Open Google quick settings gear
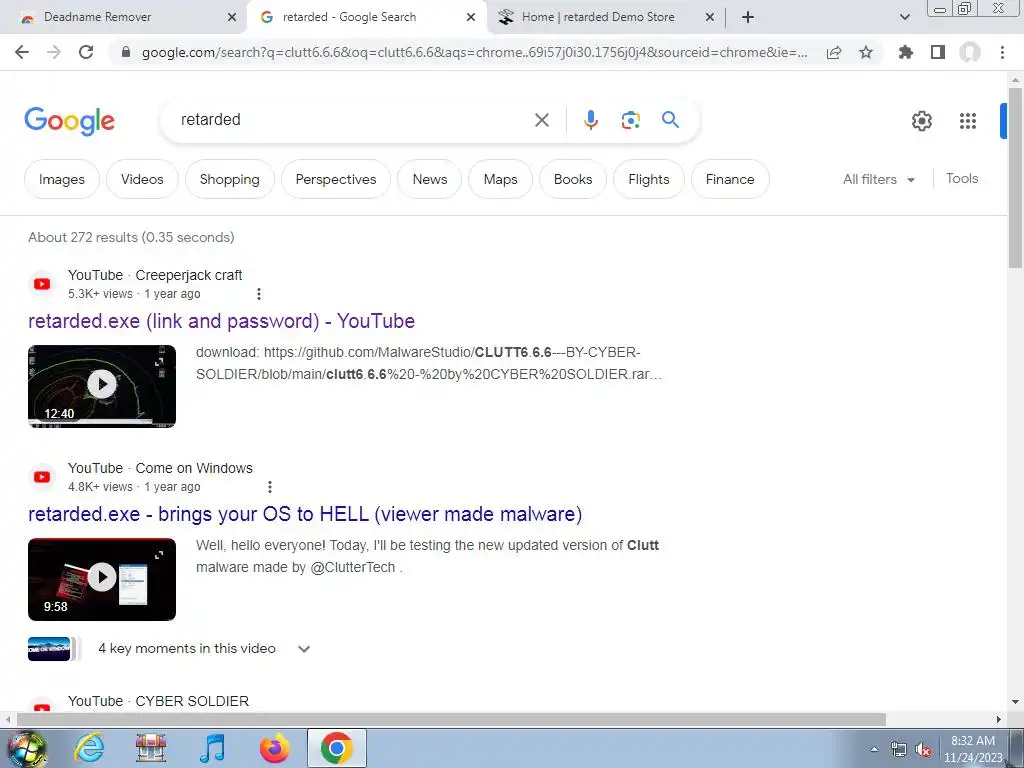 click(x=921, y=121)
